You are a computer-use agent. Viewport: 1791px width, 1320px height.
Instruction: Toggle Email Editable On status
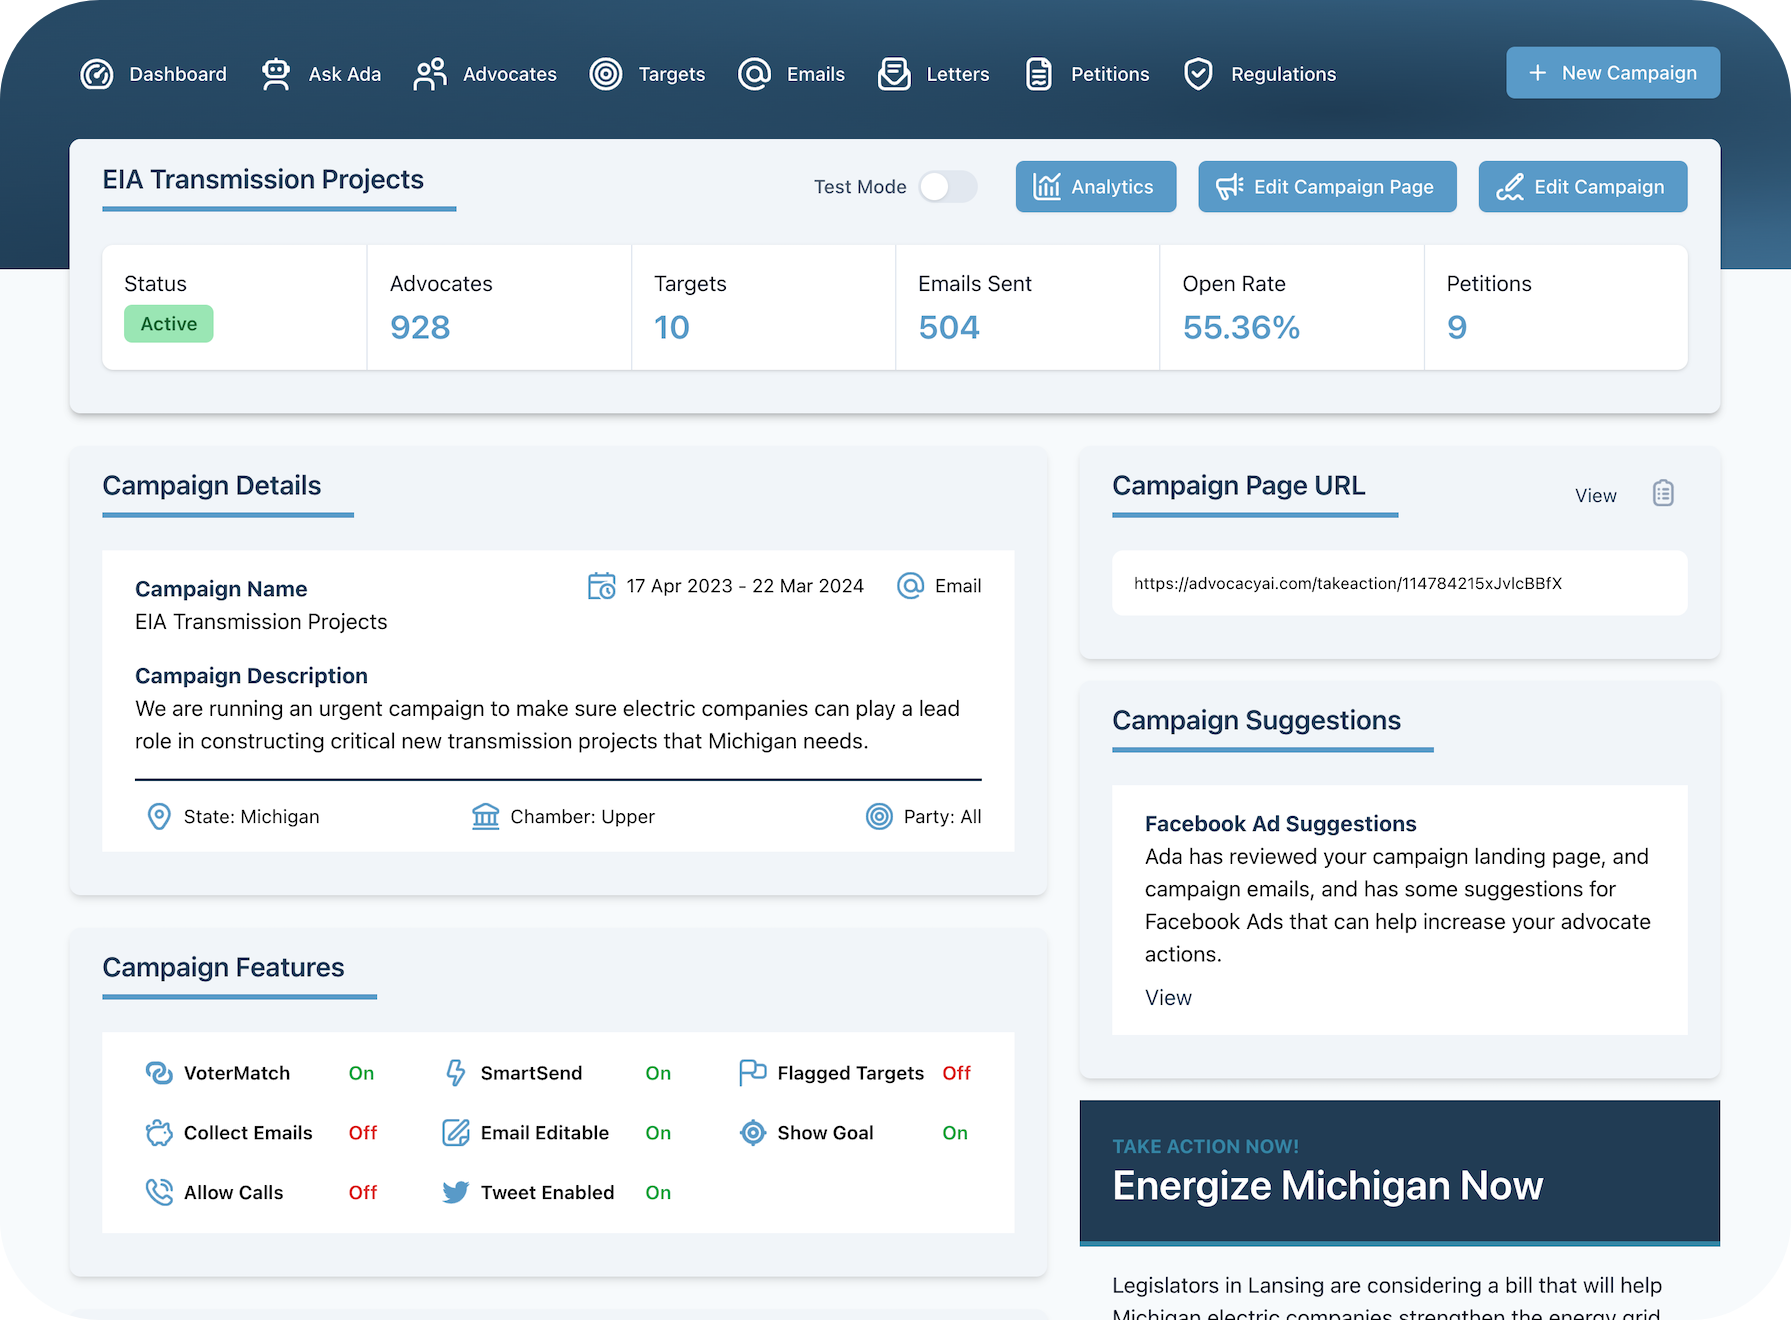click(658, 1133)
